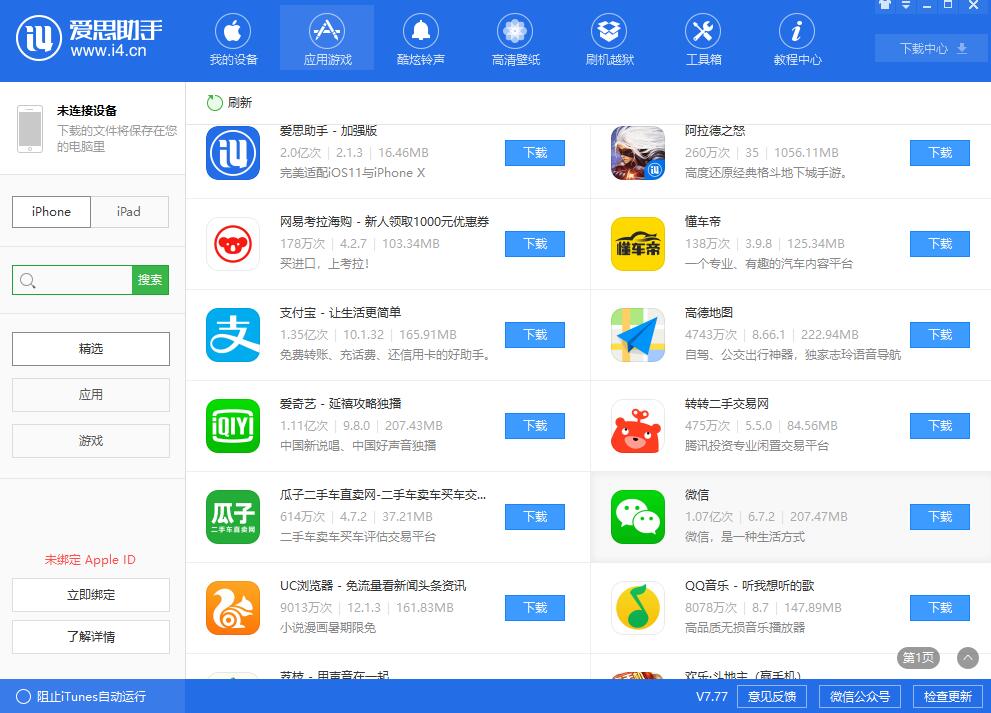The height and width of the screenshot is (713, 991).
Task: Download 高德地图 via 下载 button
Action: tap(940, 335)
